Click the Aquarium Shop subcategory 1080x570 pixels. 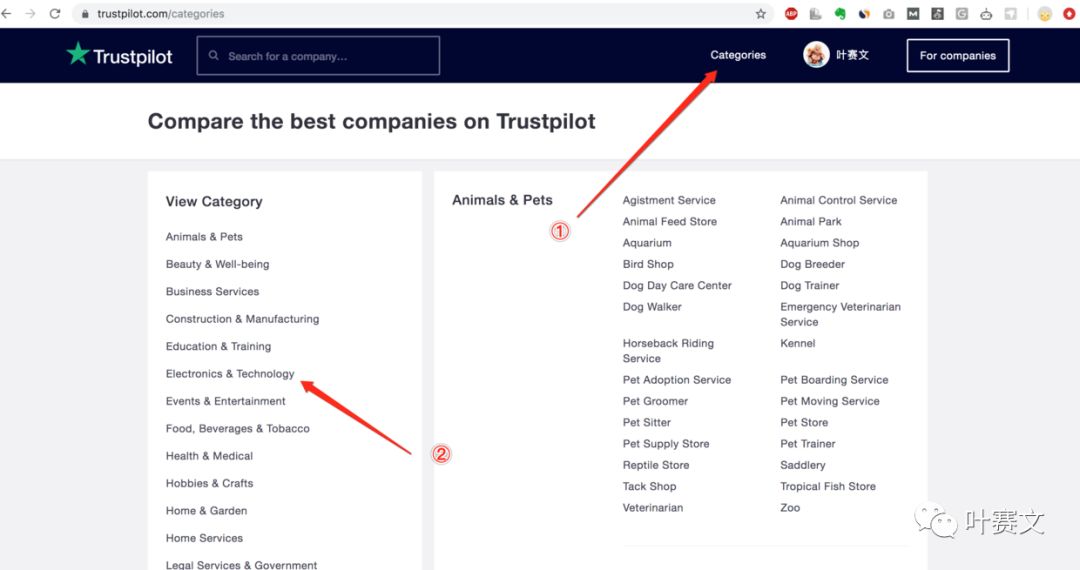(x=820, y=243)
